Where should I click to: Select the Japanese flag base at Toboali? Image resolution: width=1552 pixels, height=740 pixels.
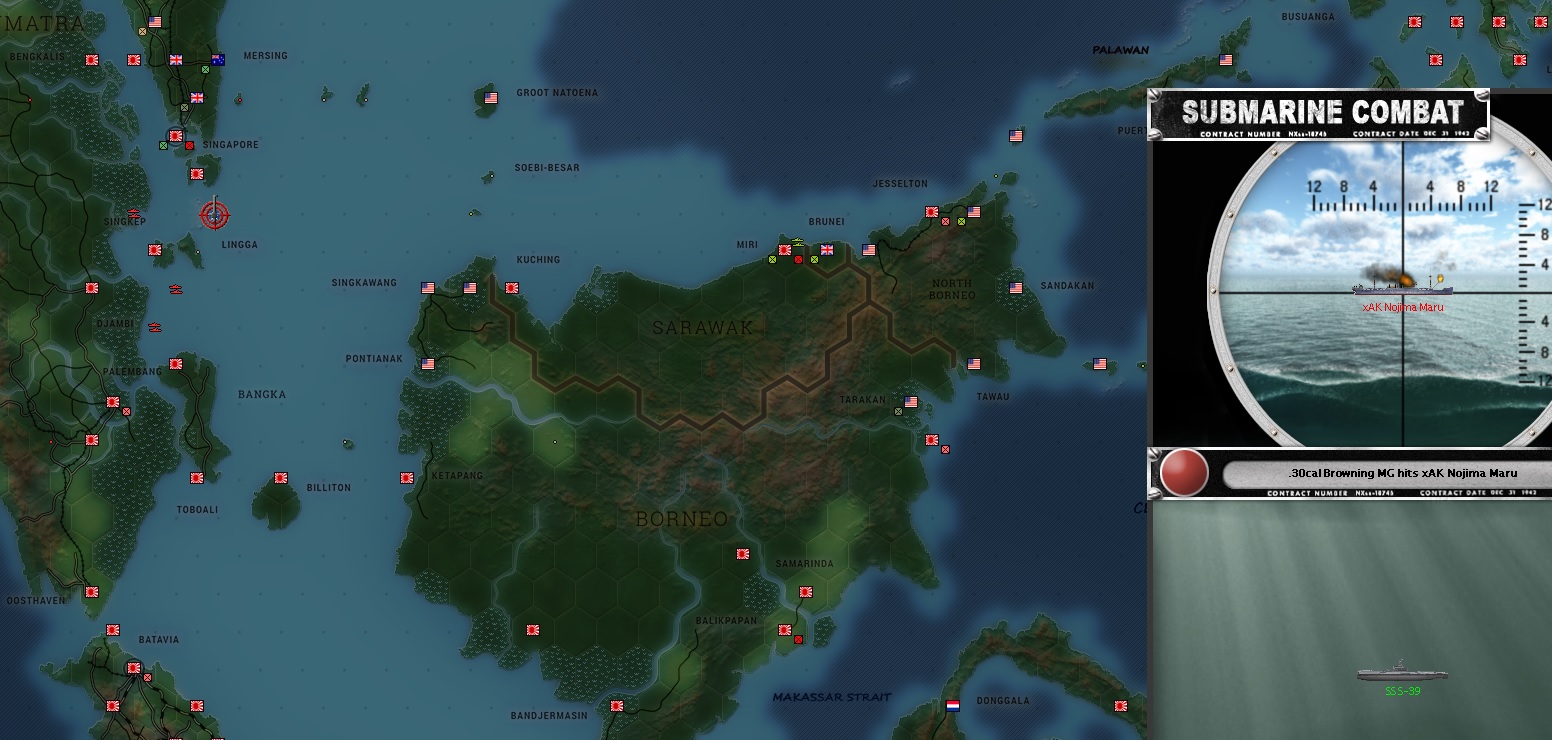coord(197,478)
